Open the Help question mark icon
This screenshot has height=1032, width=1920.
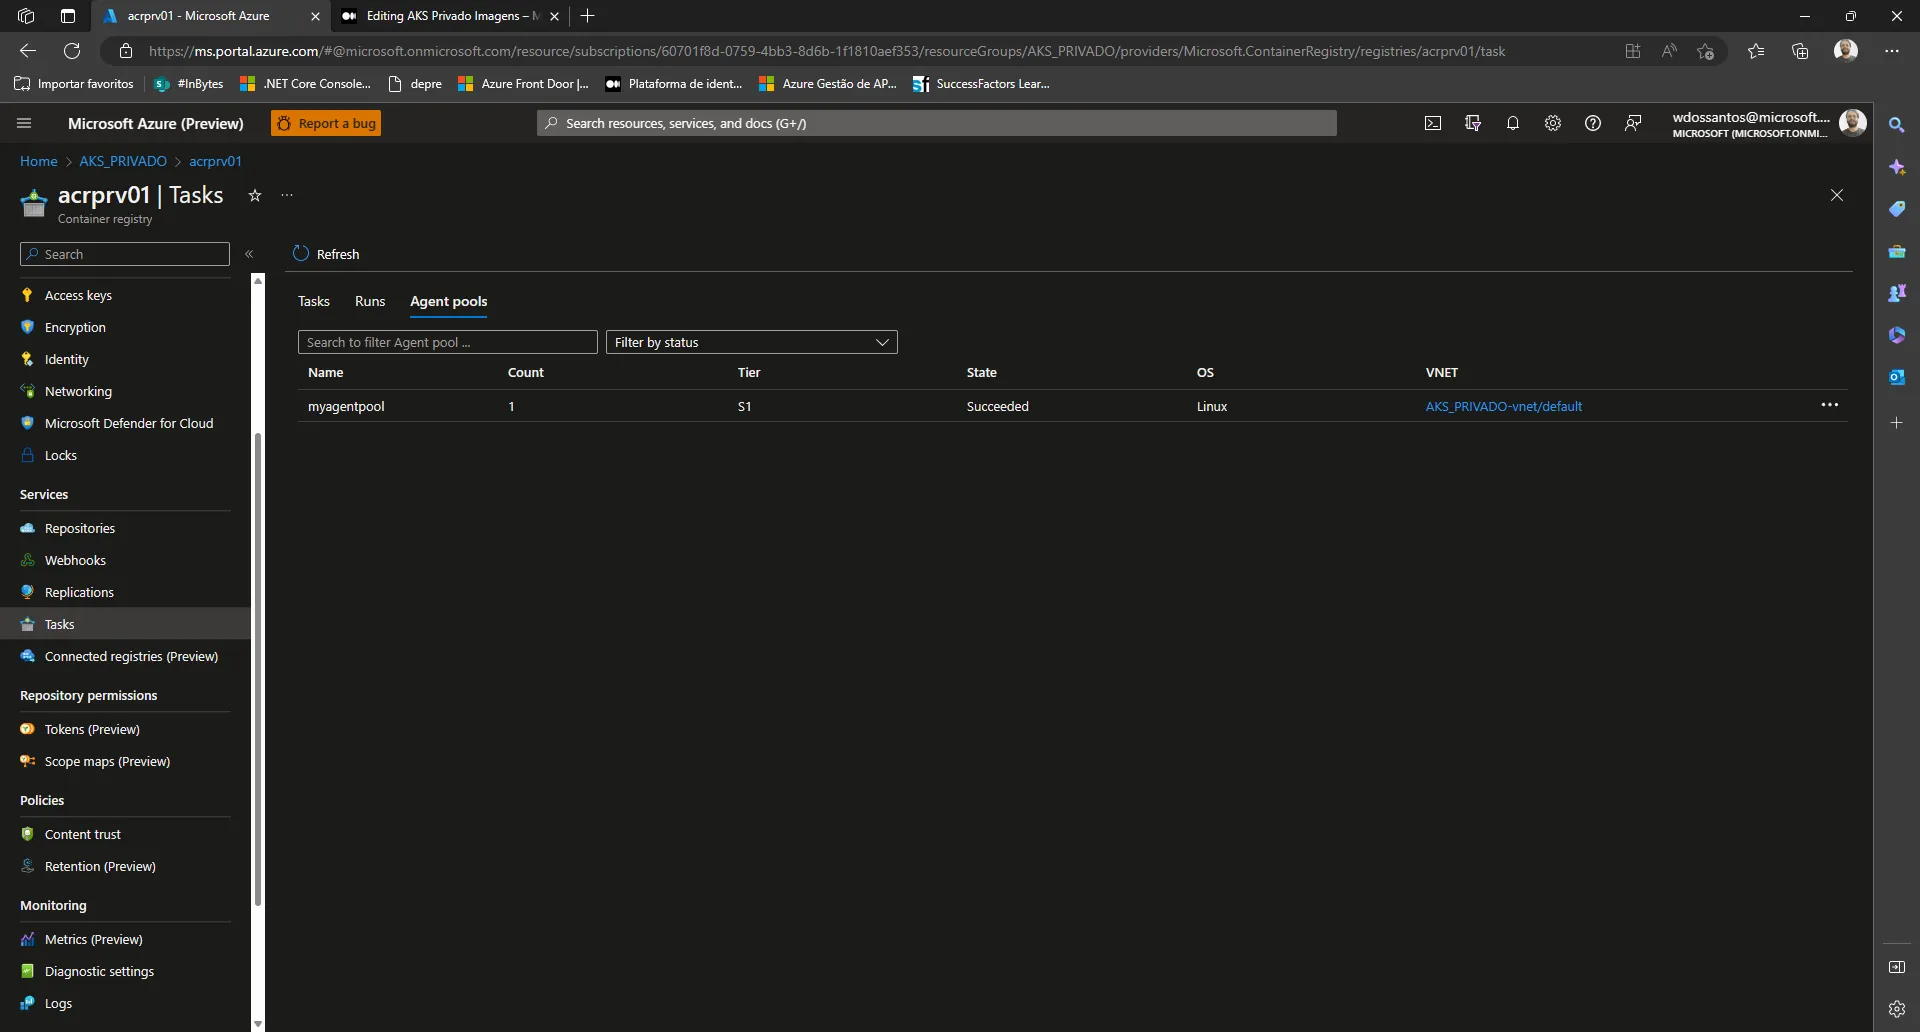pyautogui.click(x=1593, y=123)
